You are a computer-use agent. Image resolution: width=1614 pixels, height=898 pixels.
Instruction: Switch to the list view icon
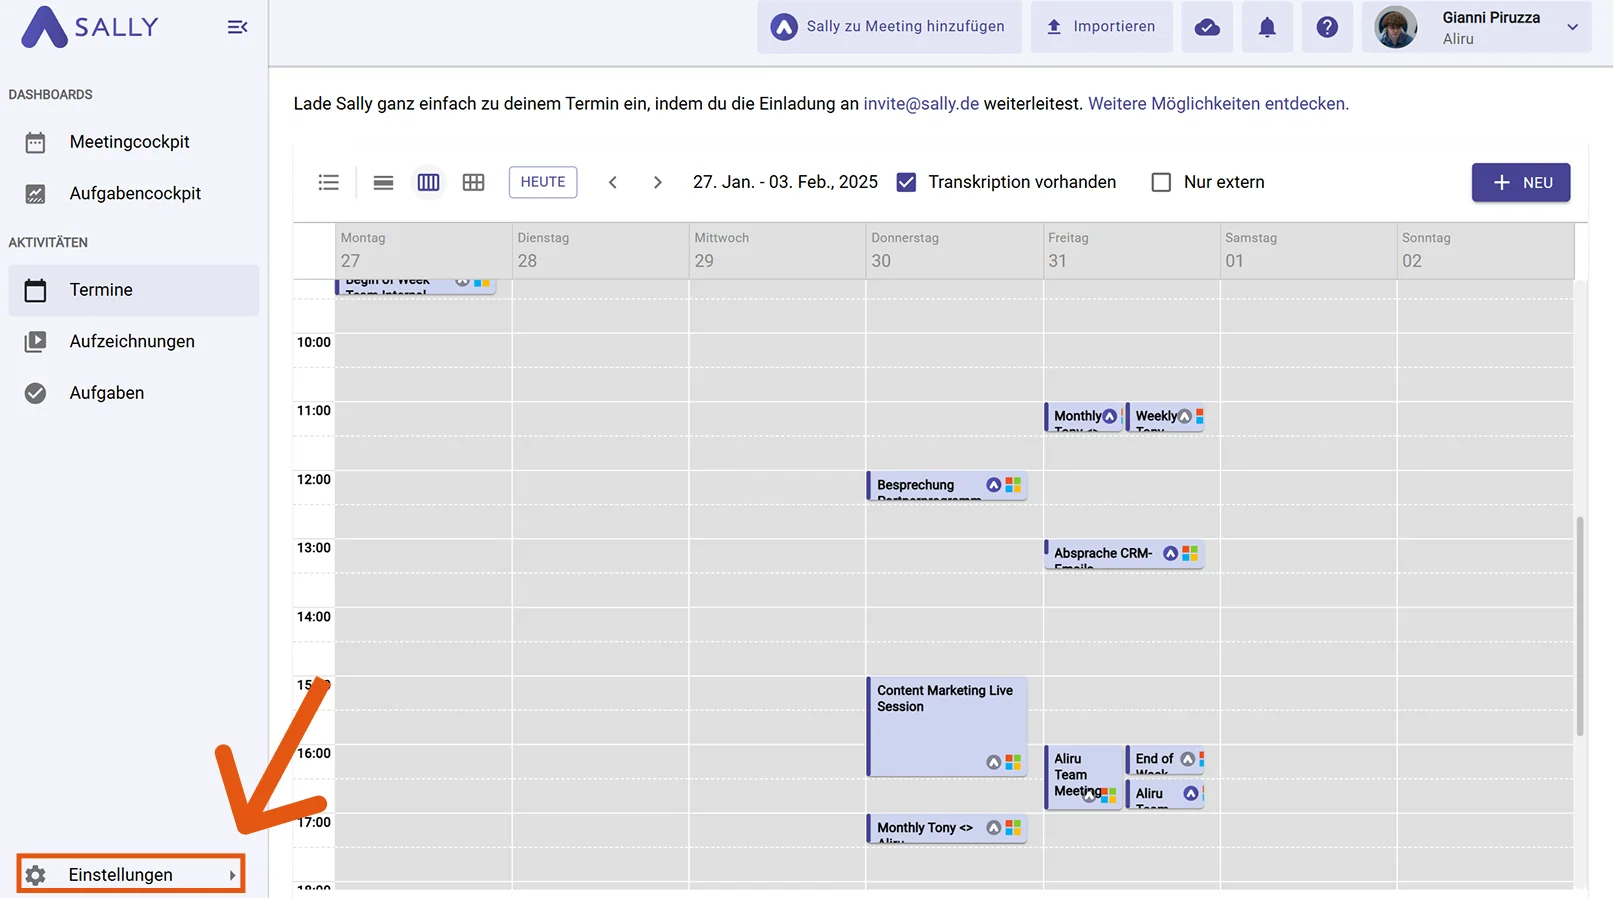pyautogui.click(x=329, y=182)
